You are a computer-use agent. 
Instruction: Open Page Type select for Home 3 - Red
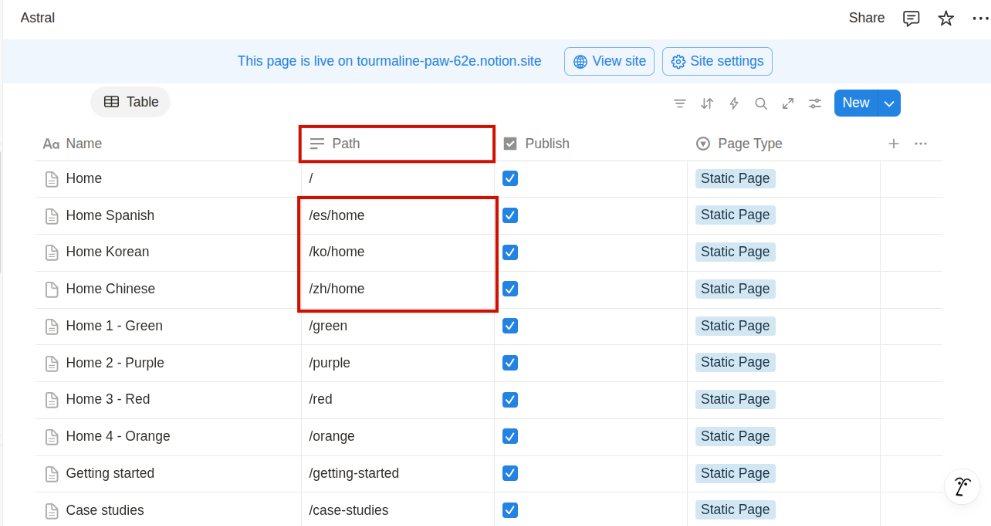[x=735, y=400]
